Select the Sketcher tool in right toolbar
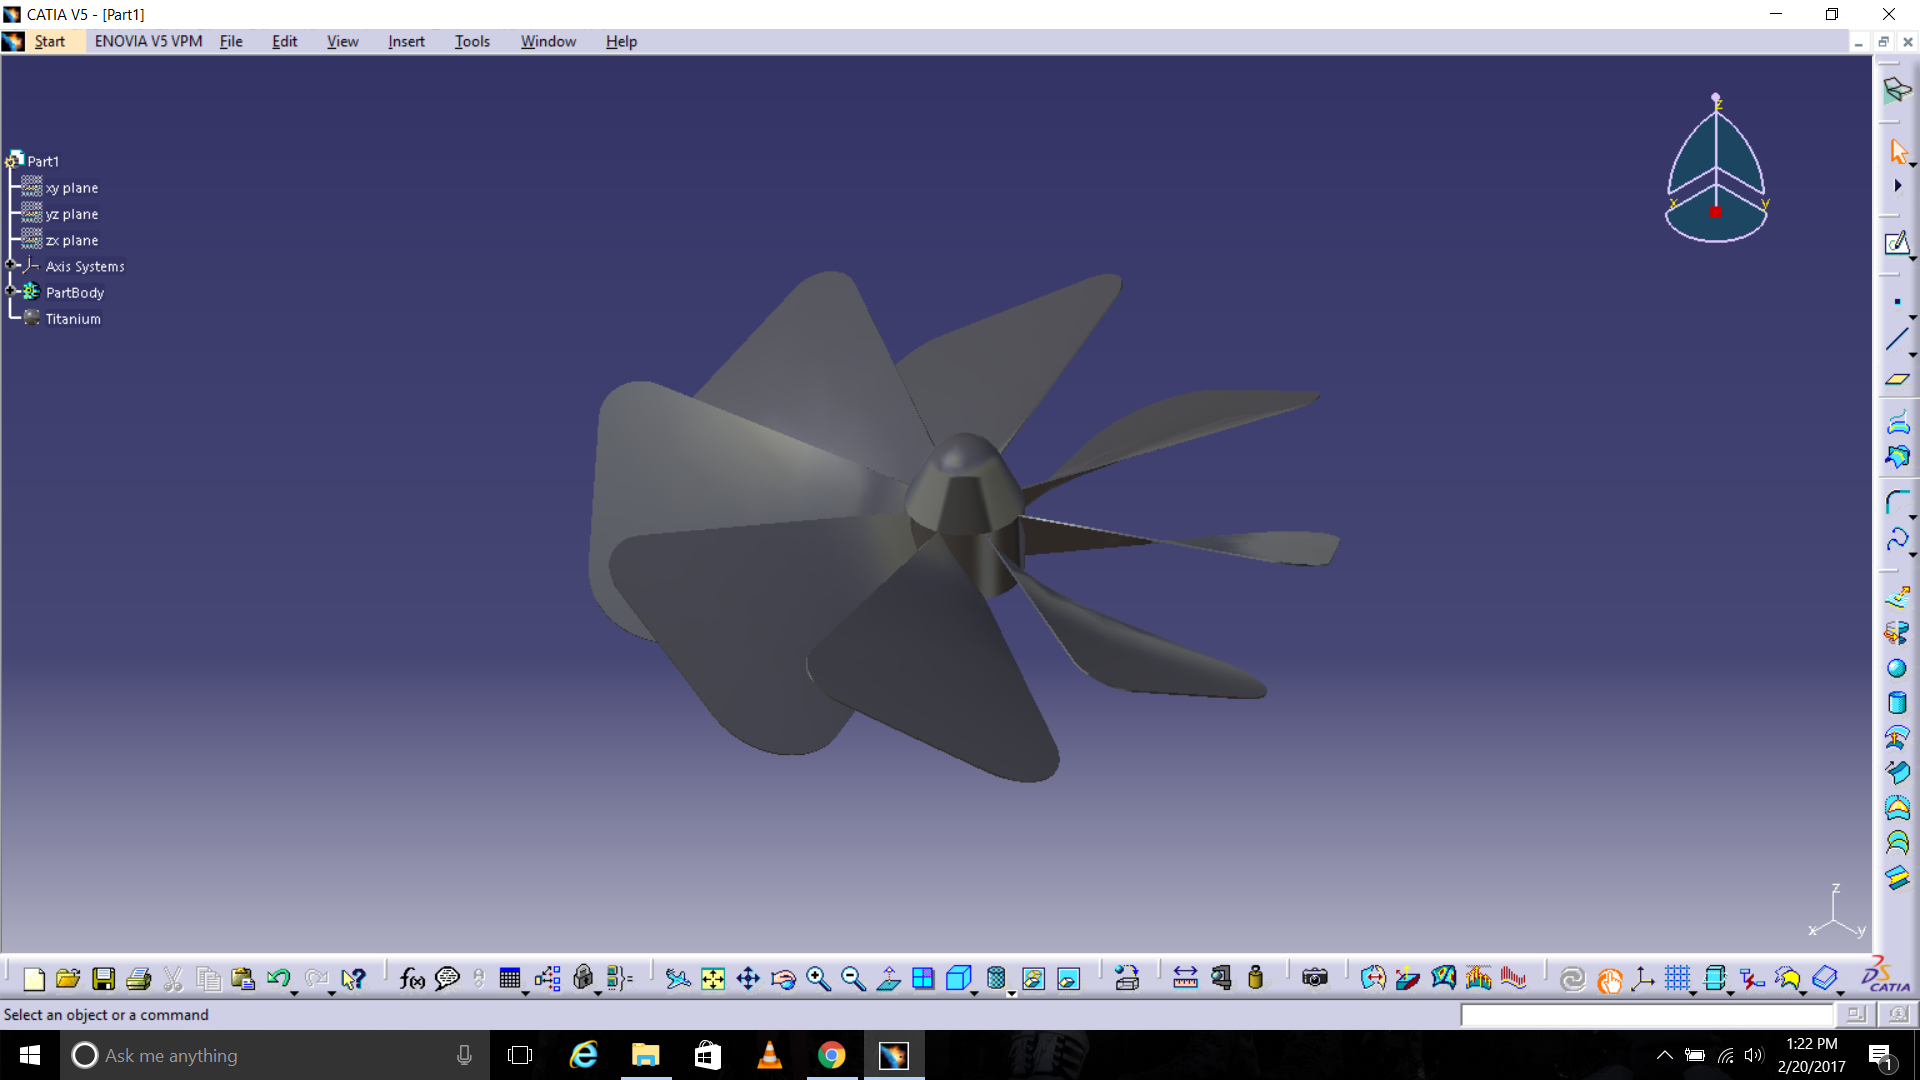The height and width of the screenshot is (1080, 1920). click(1896, 244)
